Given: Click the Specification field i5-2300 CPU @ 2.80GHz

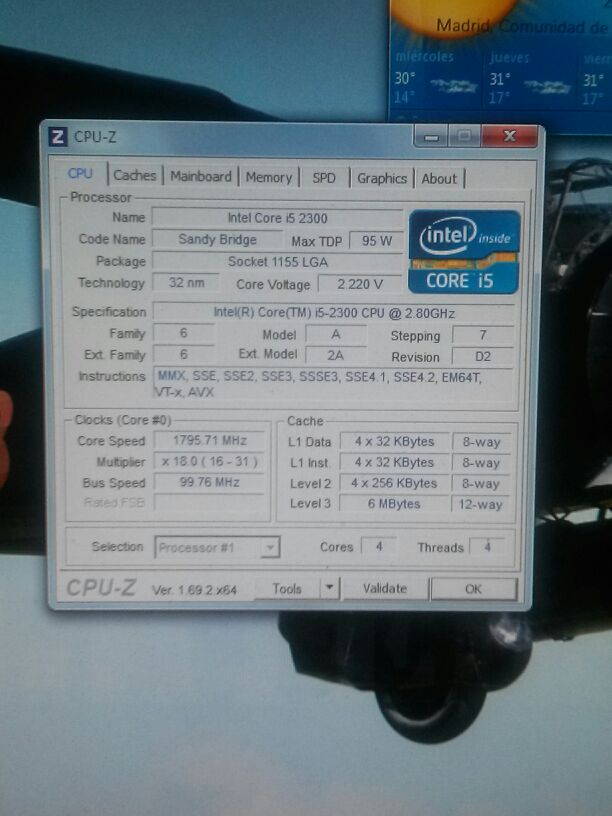Looking at the screenshot, I should tap(333, 313).
